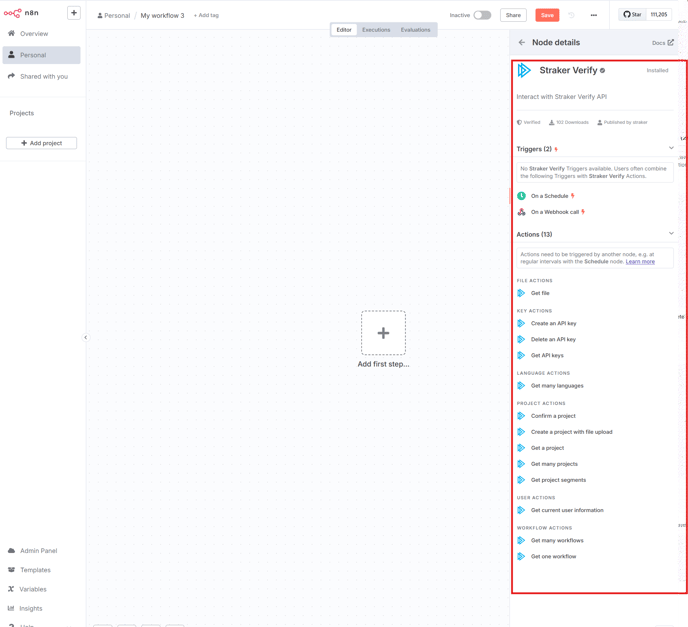Click the verified badge beside Straker Verify
Screen dimensions: 688x627
click(x=602, y=71)
